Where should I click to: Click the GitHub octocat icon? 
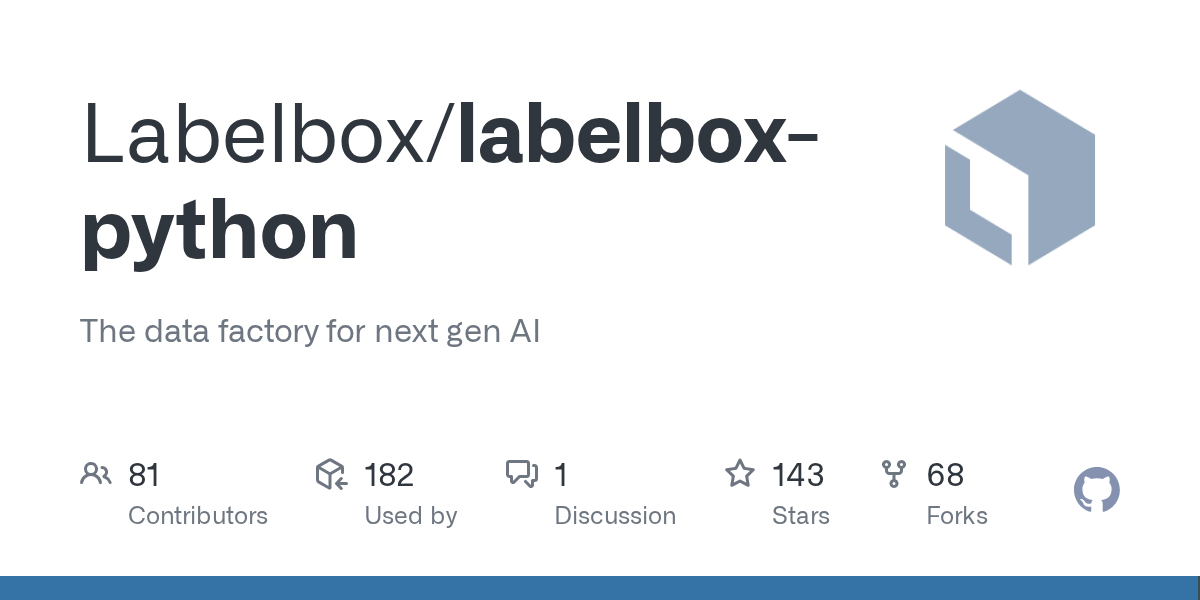(1097, 491)
